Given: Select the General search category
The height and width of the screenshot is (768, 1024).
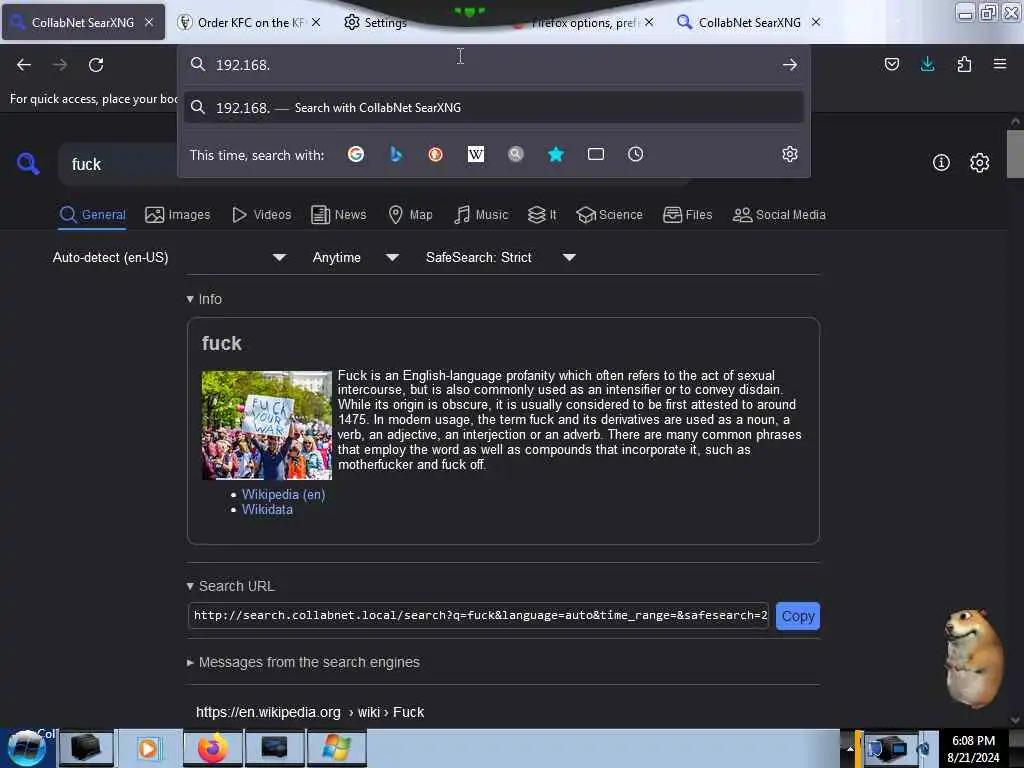Looking at the screenshot, I should click(92, 215).
